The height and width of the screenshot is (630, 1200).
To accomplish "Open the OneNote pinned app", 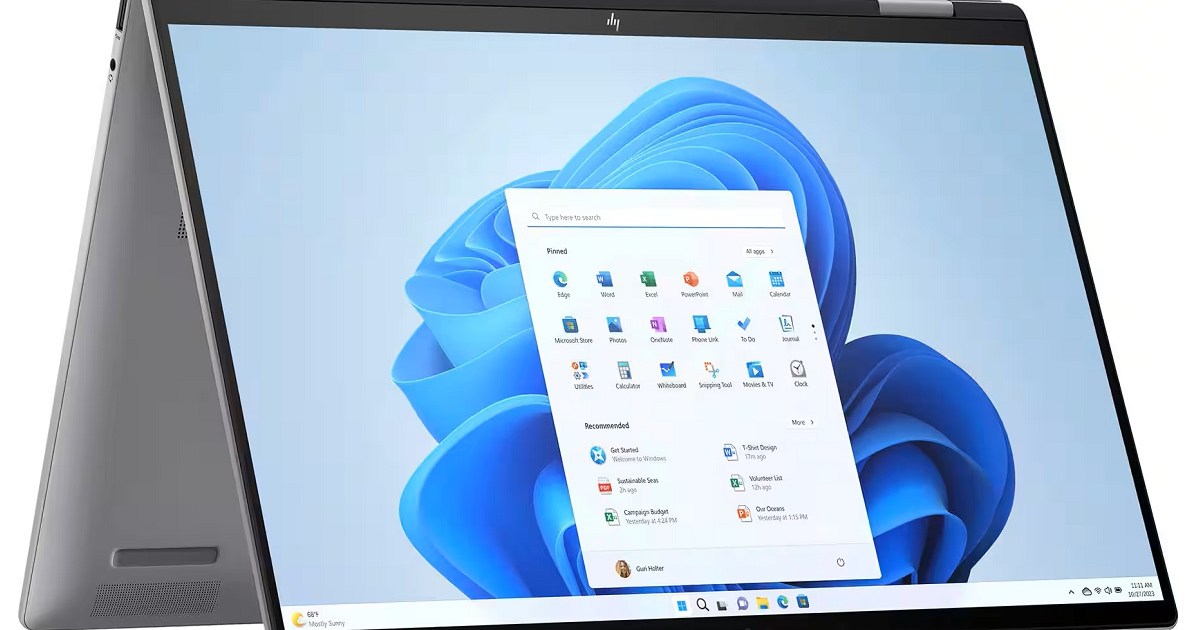I will [x=659, y=326].
